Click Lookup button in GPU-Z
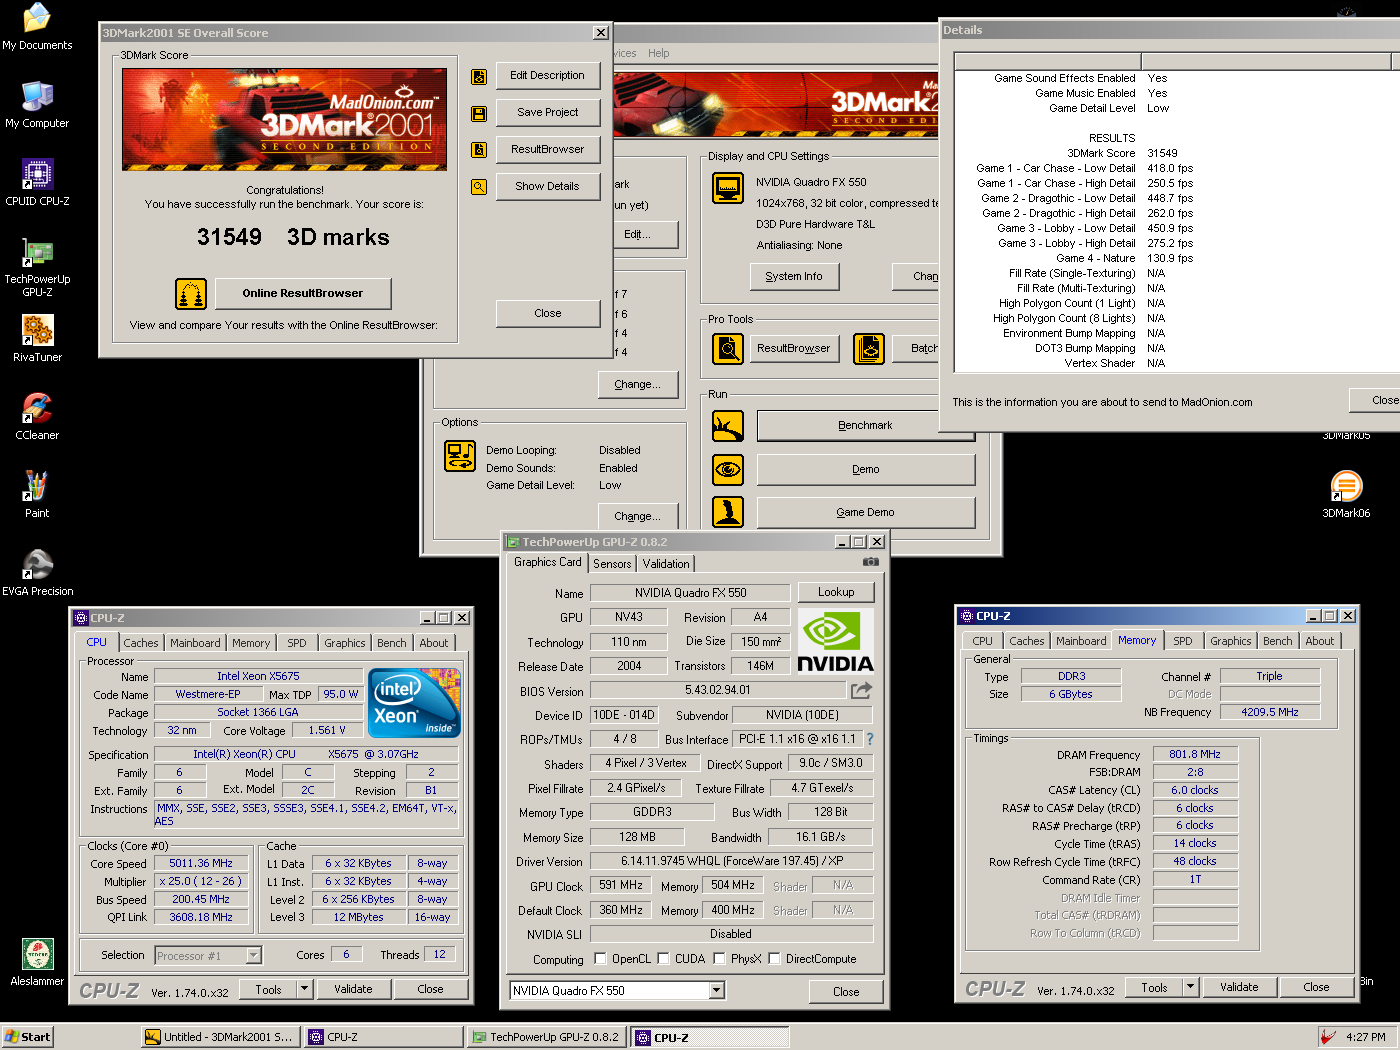The image size is (1400, 1050). tap(836, 592)
